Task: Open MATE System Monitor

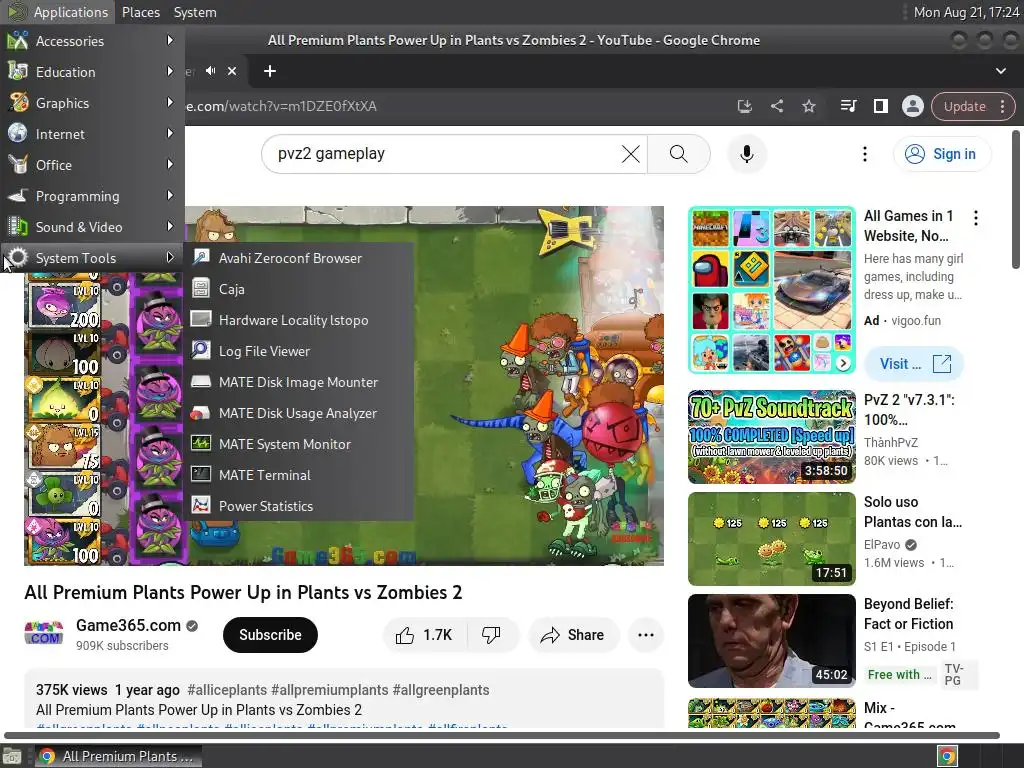Action: click(299, 444)
